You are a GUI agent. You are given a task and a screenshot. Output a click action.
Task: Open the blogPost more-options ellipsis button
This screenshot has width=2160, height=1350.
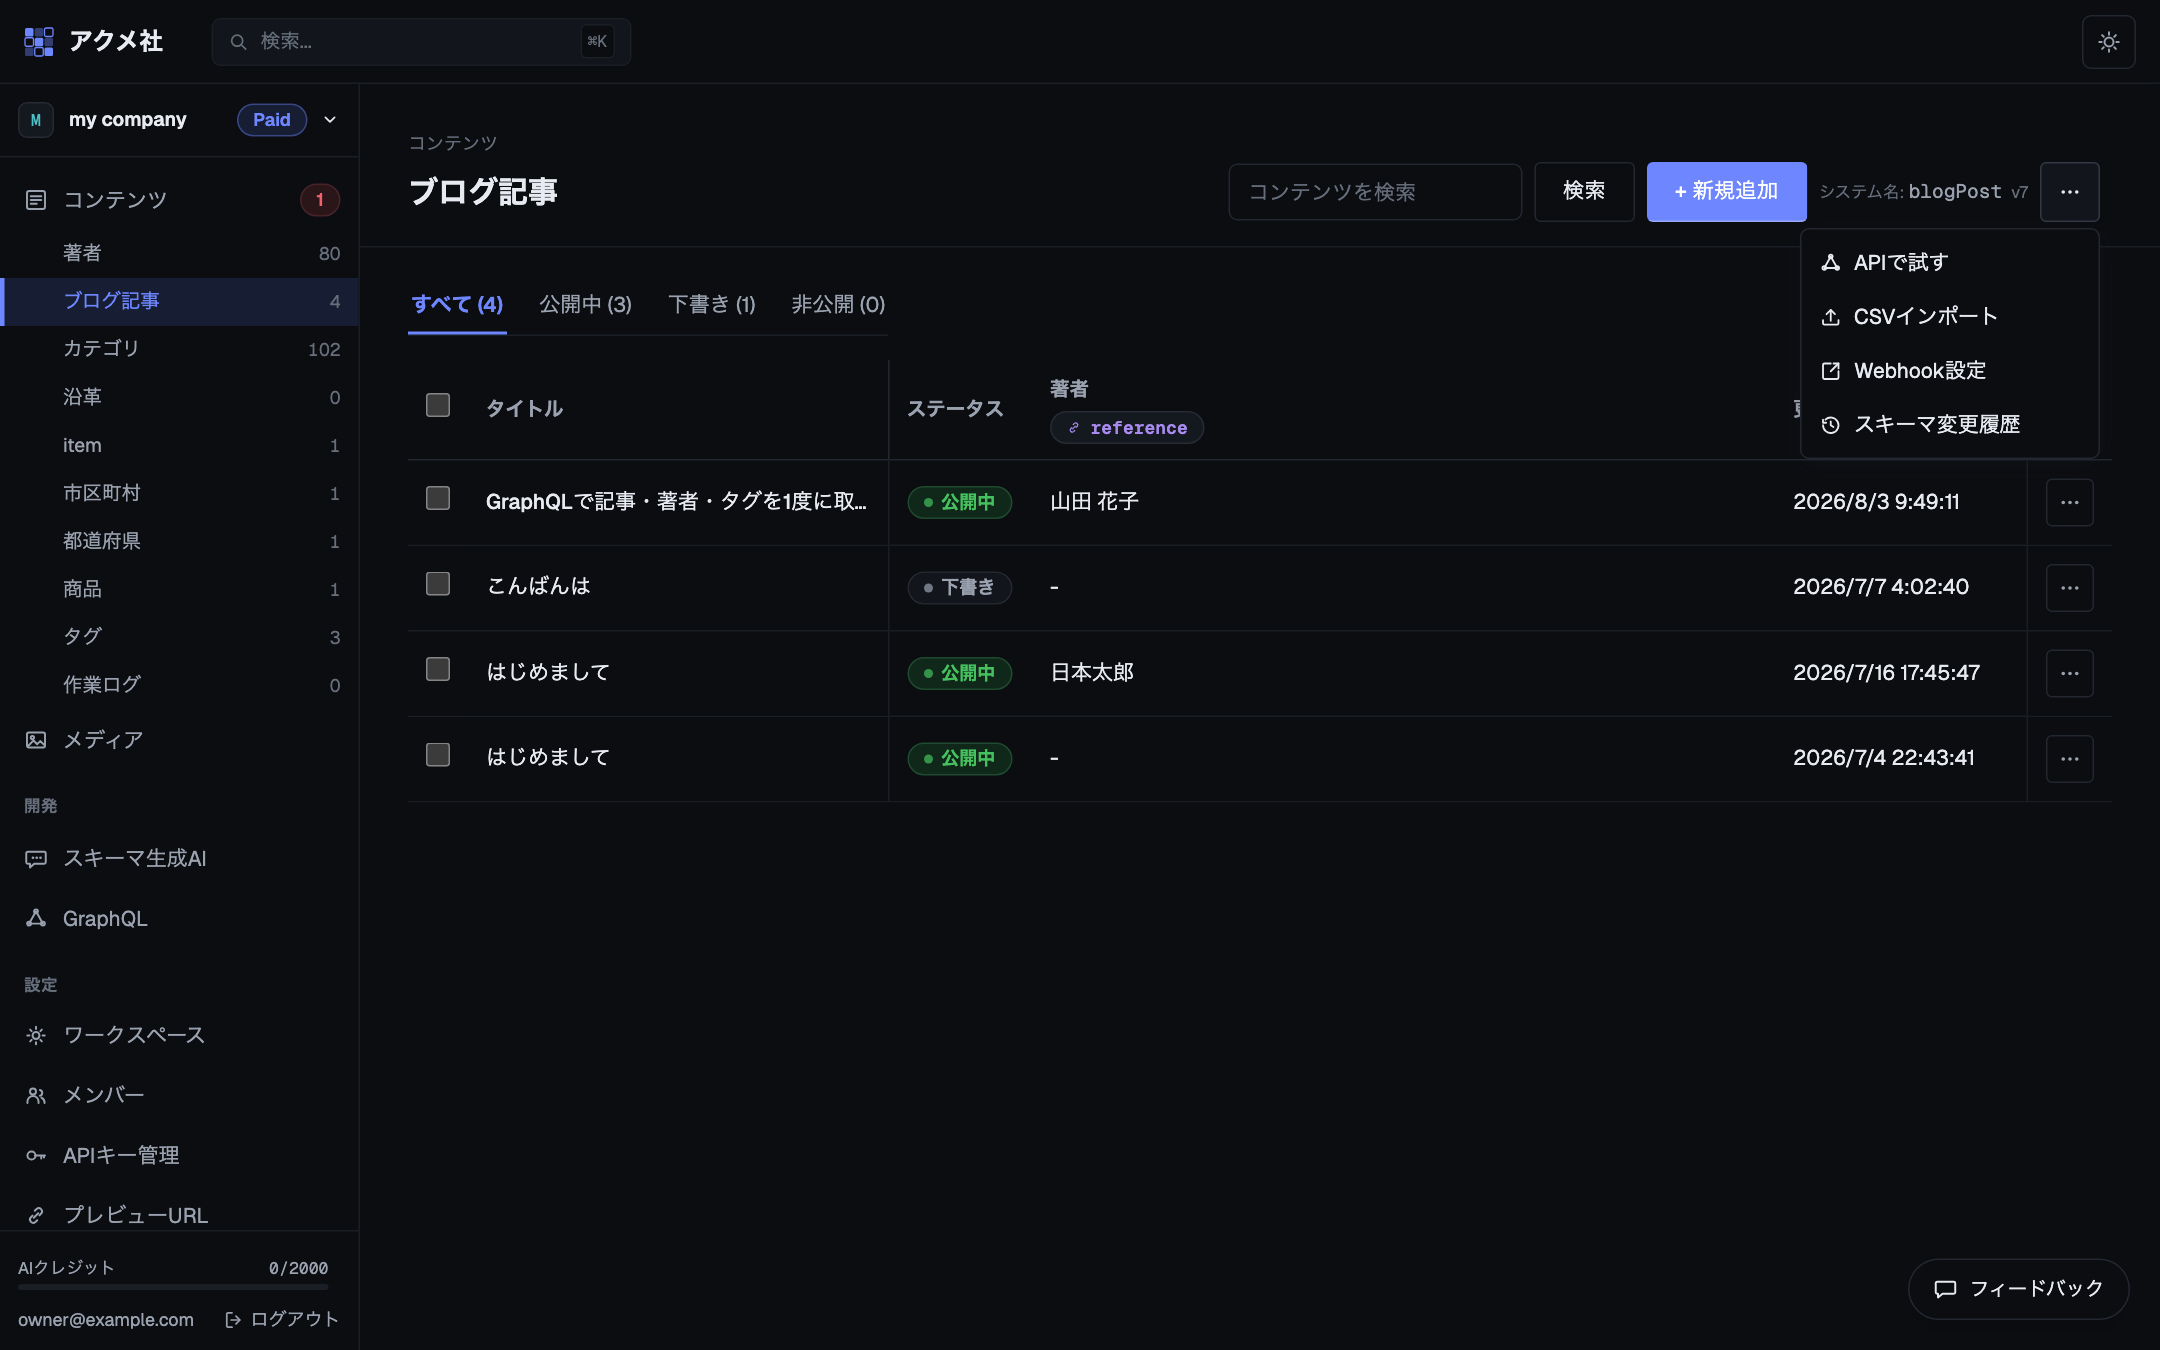tap(2069, 192)
